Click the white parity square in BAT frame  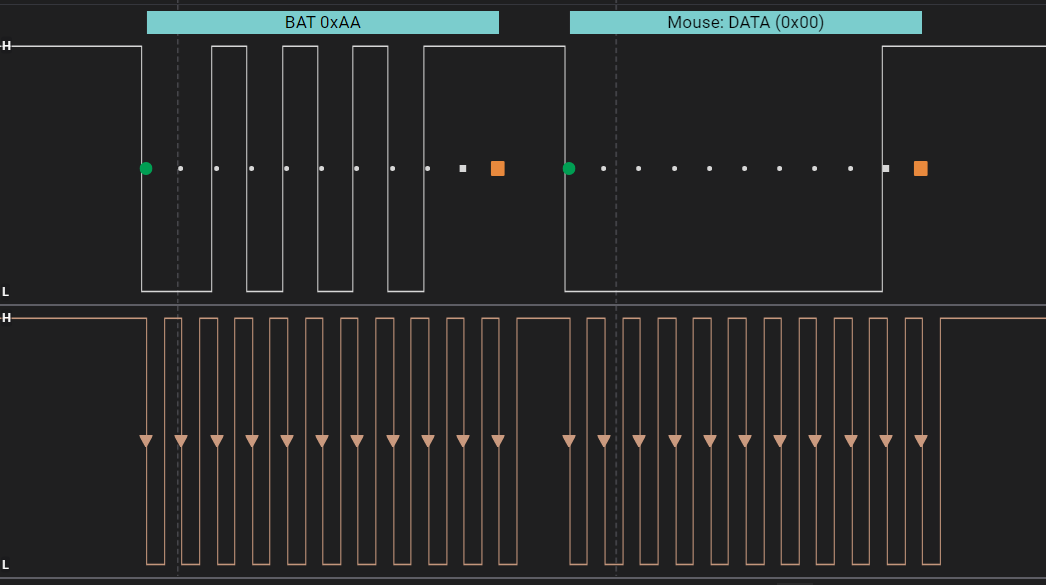pyautogui.click(x=463, y=169)
